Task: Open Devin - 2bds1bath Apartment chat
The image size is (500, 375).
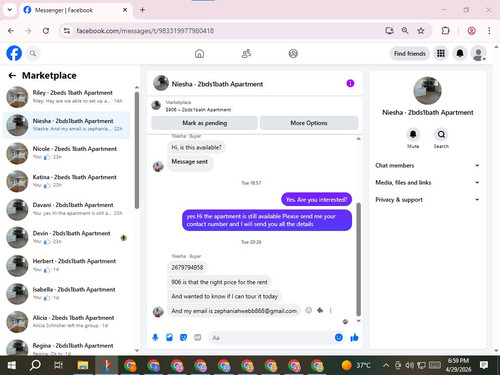Action: (x=66, y=237)
